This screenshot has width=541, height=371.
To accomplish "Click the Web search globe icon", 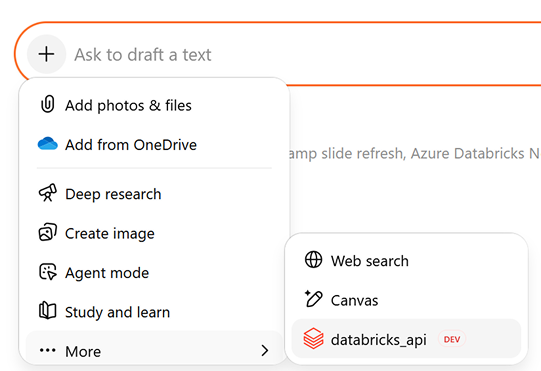I will (x=314, y=260).
